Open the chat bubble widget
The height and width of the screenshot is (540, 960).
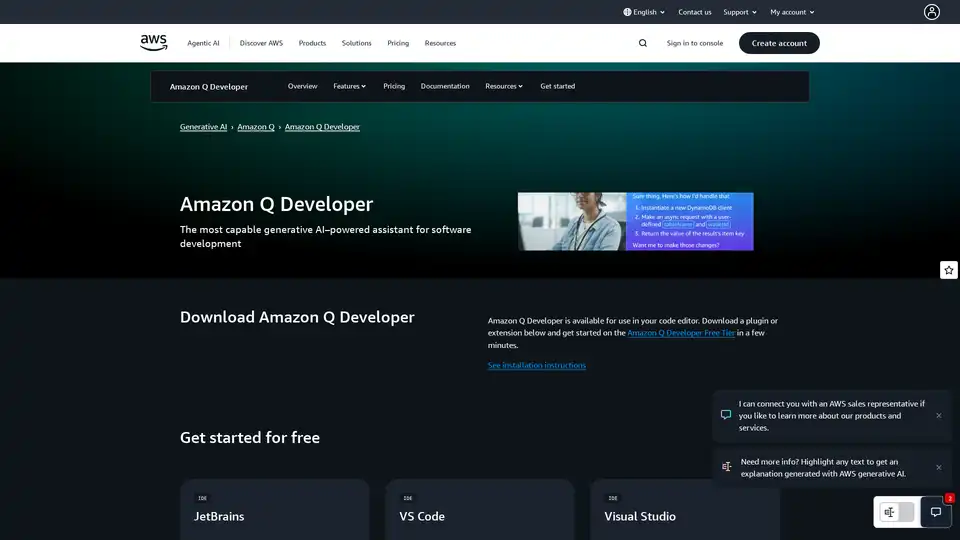coord(936,512)
